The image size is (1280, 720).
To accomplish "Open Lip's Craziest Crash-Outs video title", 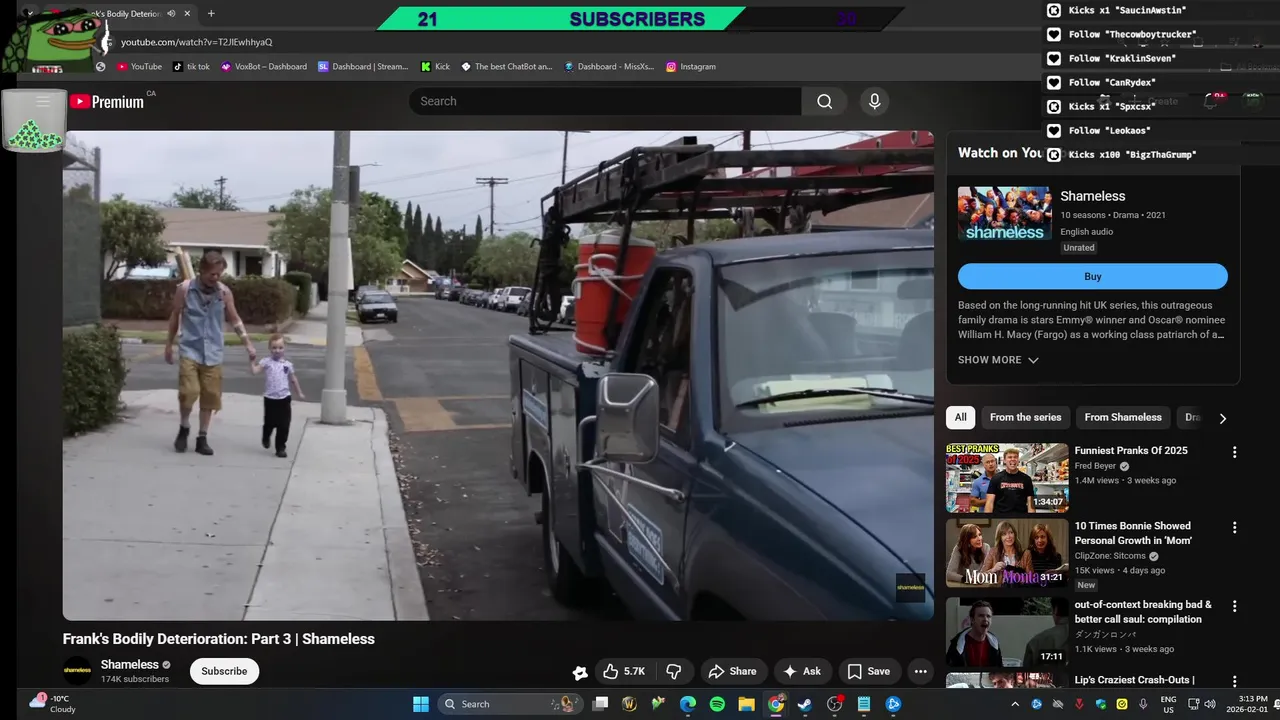I will pos(1134,680).
